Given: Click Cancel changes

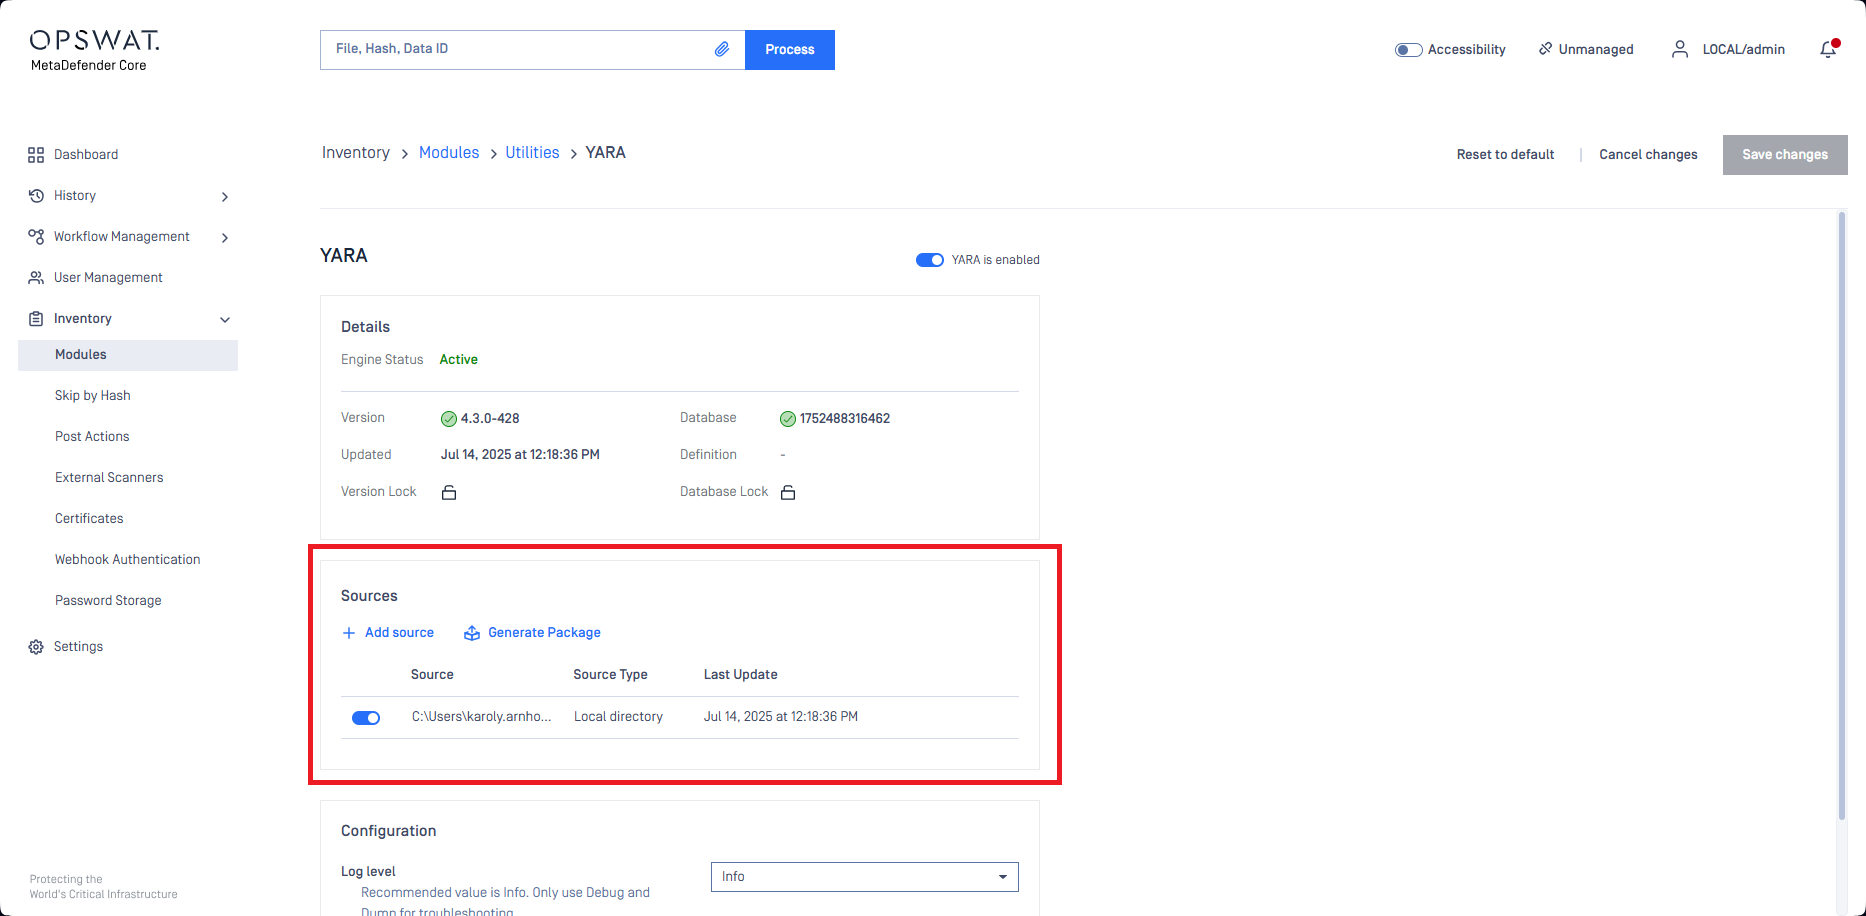Looking at the screenshot, I should [1648, 154].
